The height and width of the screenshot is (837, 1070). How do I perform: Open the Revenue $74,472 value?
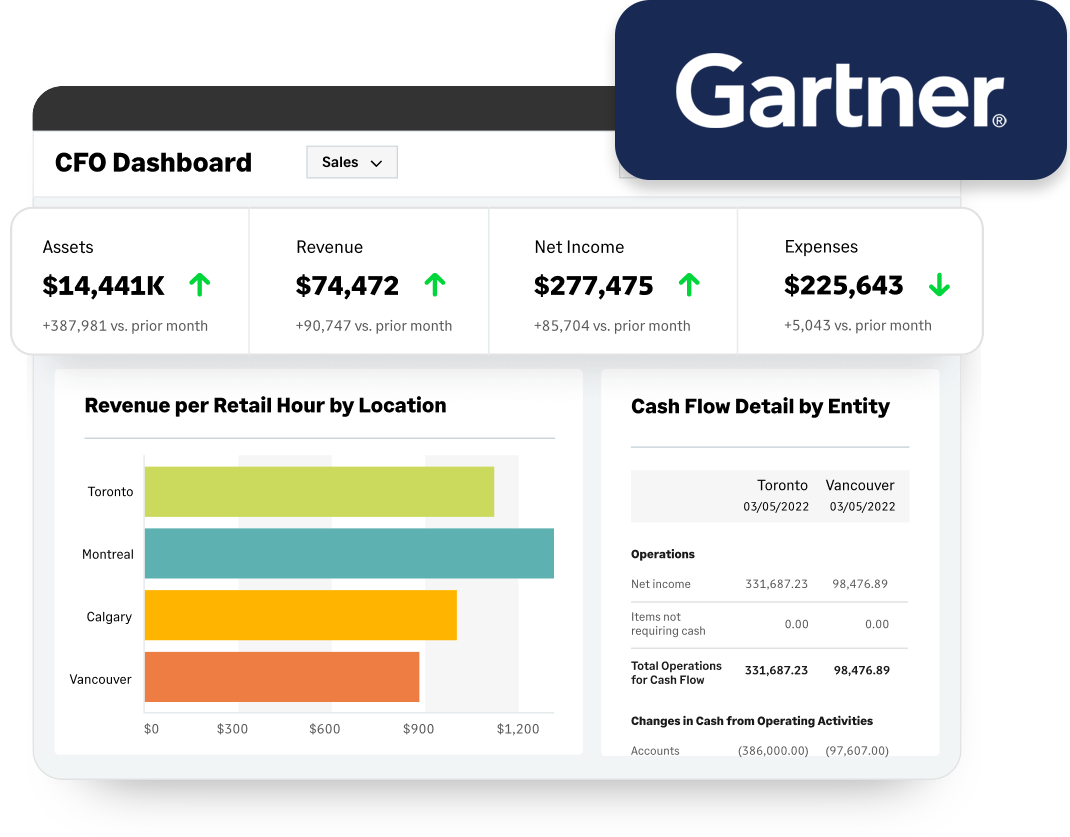tap(347, 286)
